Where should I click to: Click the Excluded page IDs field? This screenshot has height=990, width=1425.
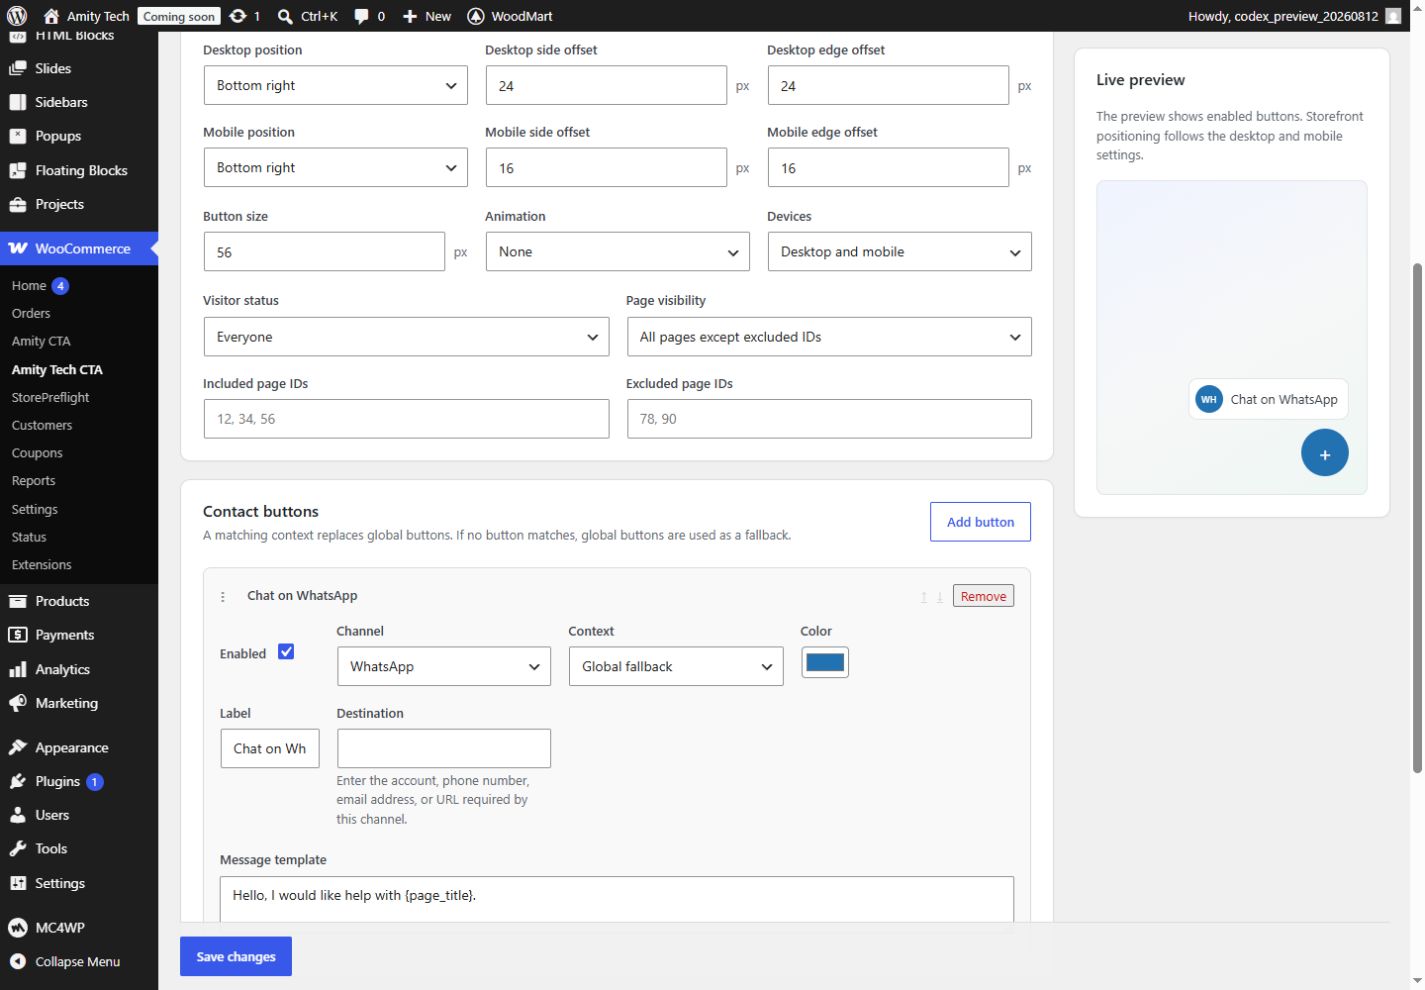point(829,418)
